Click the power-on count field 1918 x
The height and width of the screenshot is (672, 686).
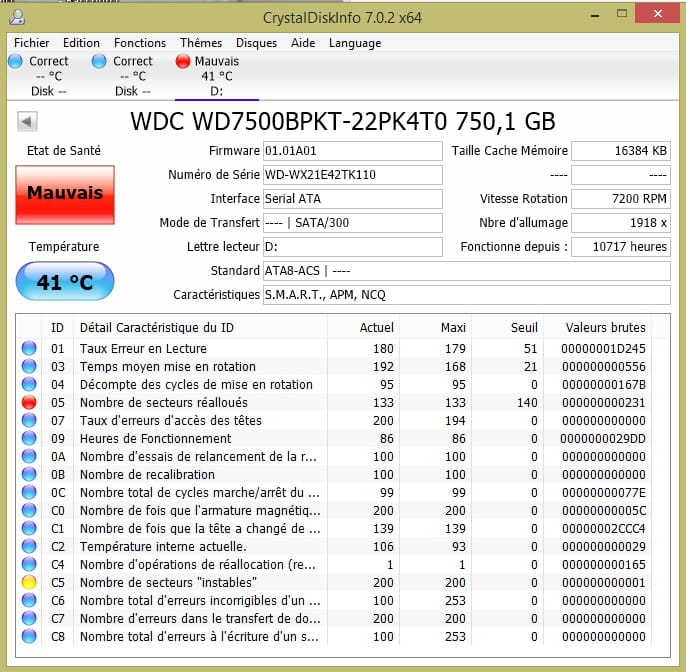[621, 223]
